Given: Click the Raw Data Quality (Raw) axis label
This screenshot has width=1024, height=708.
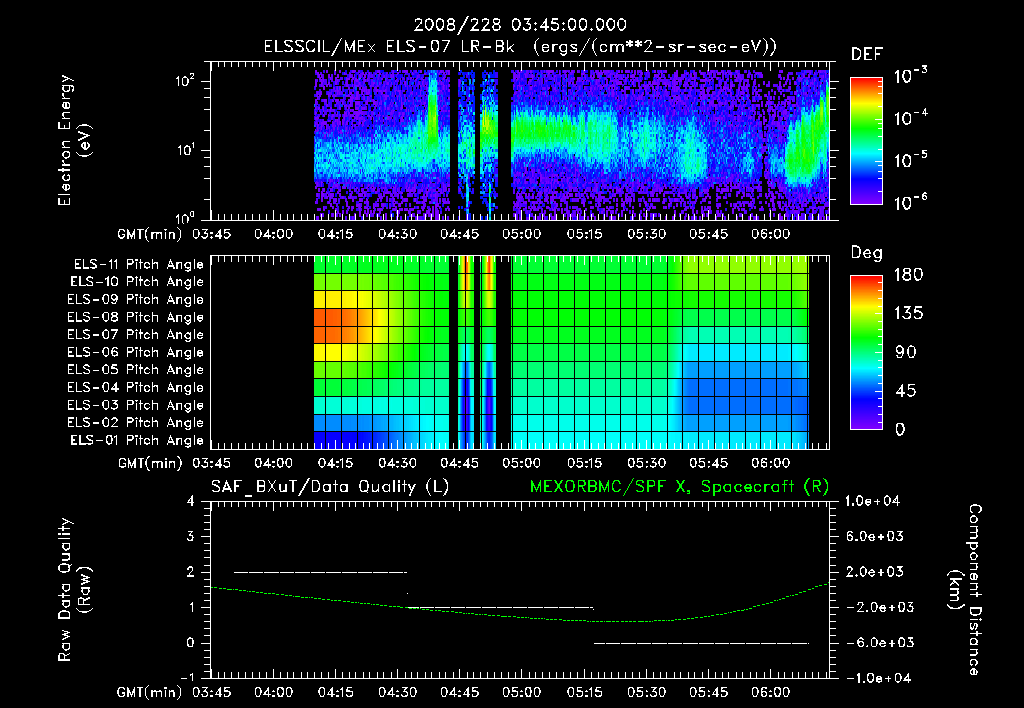Looking at the screenshot, I should point(74,590).
